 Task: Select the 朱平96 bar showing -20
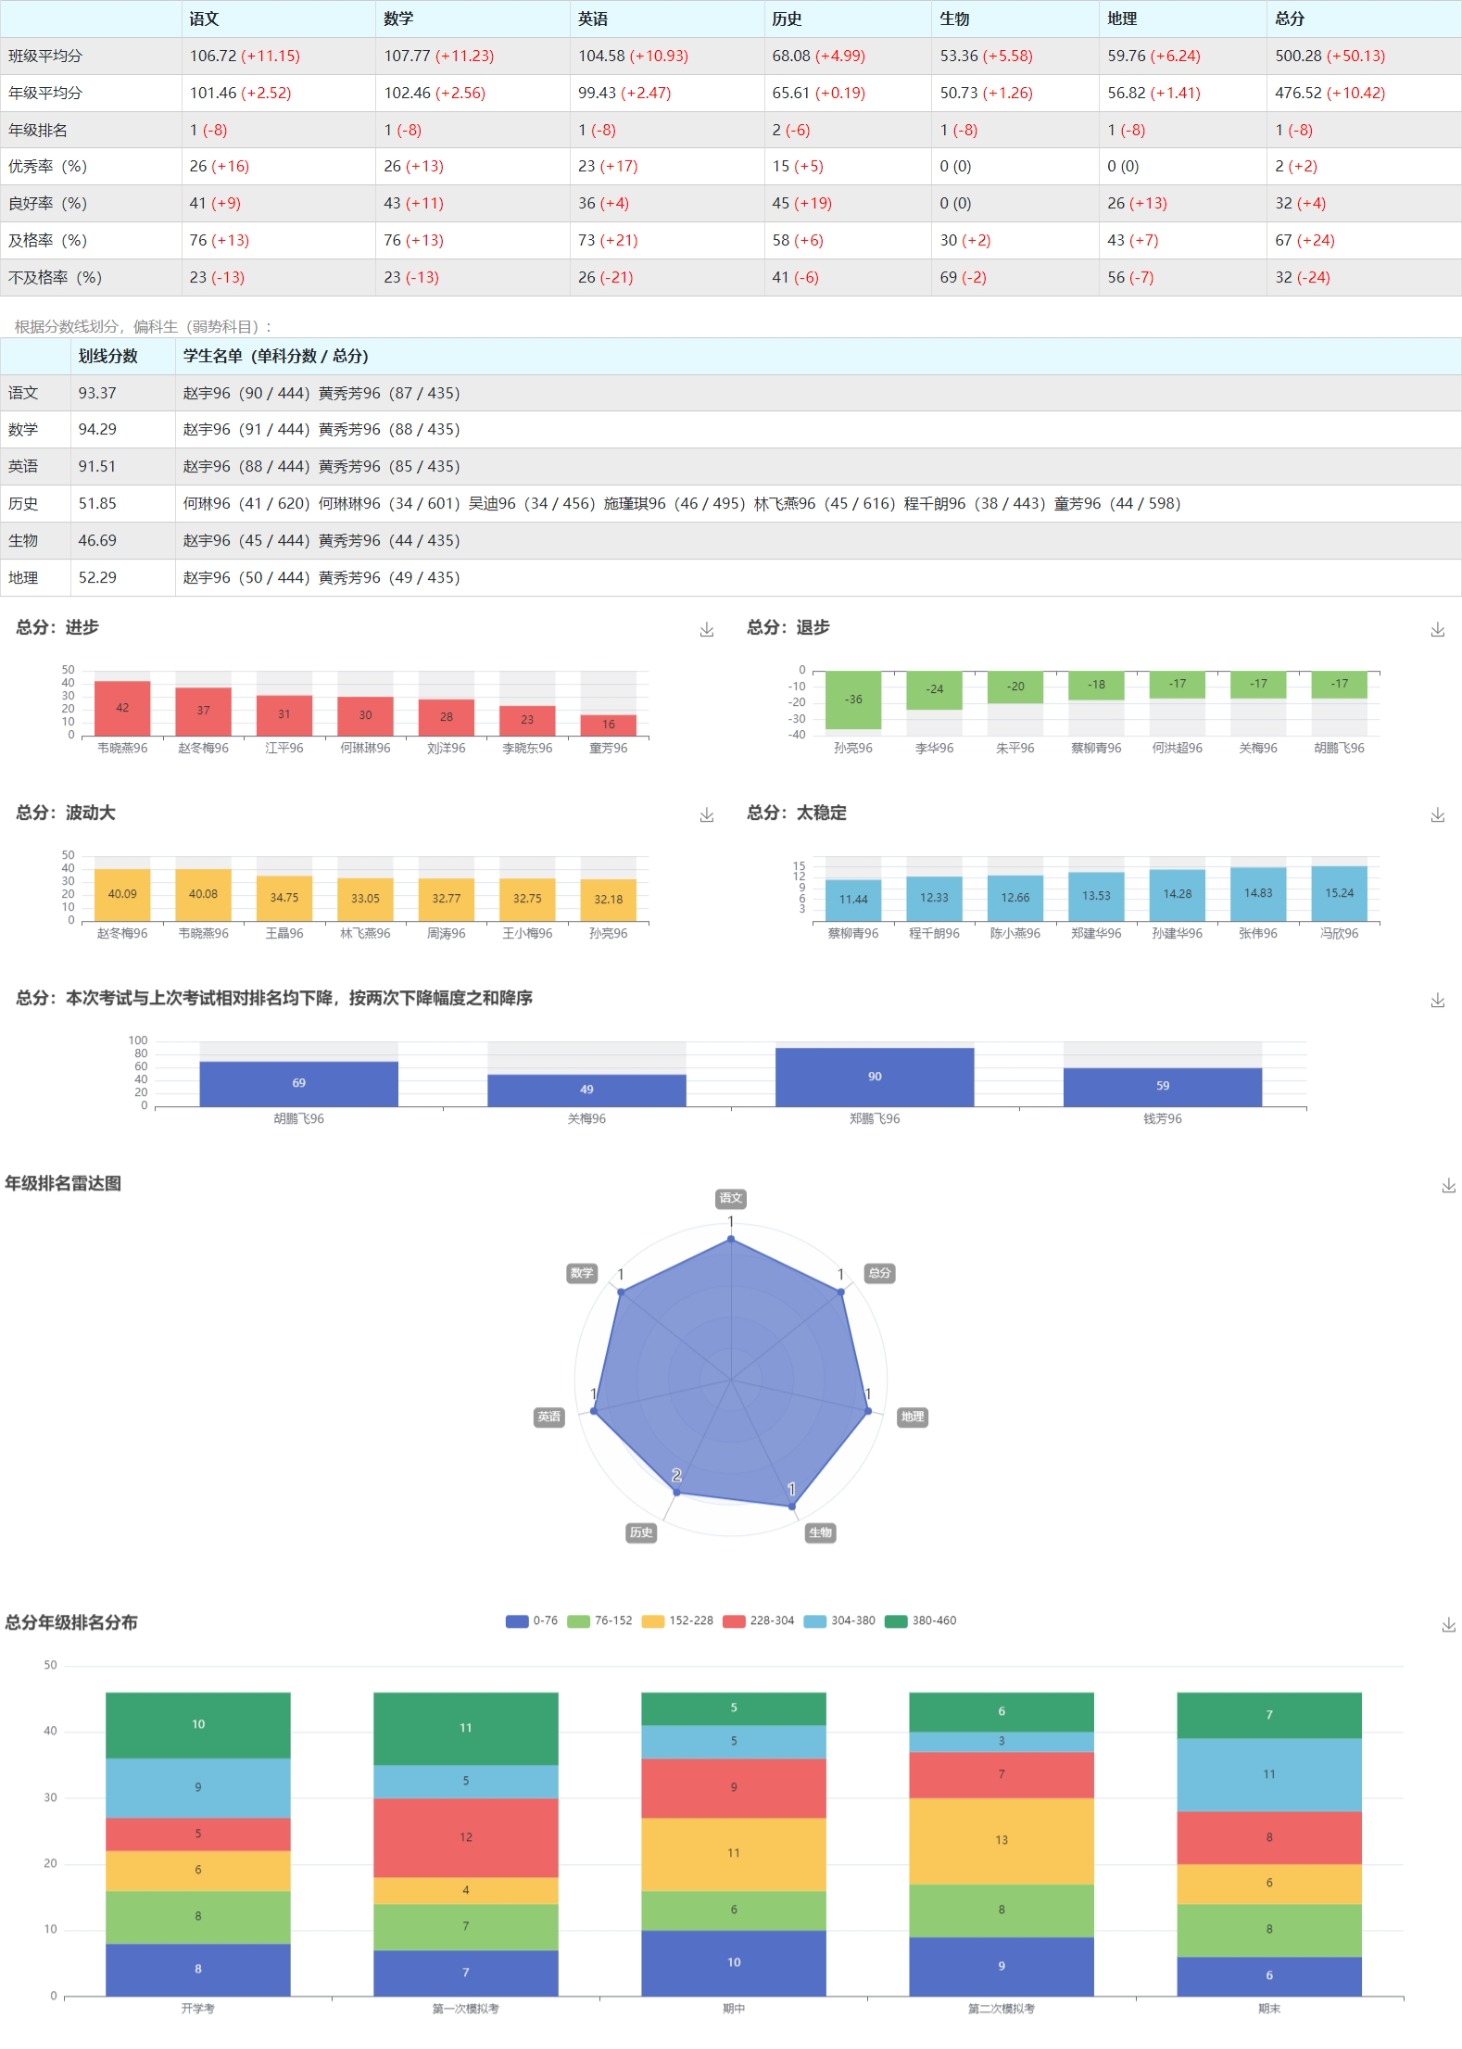pos(1015,687)
